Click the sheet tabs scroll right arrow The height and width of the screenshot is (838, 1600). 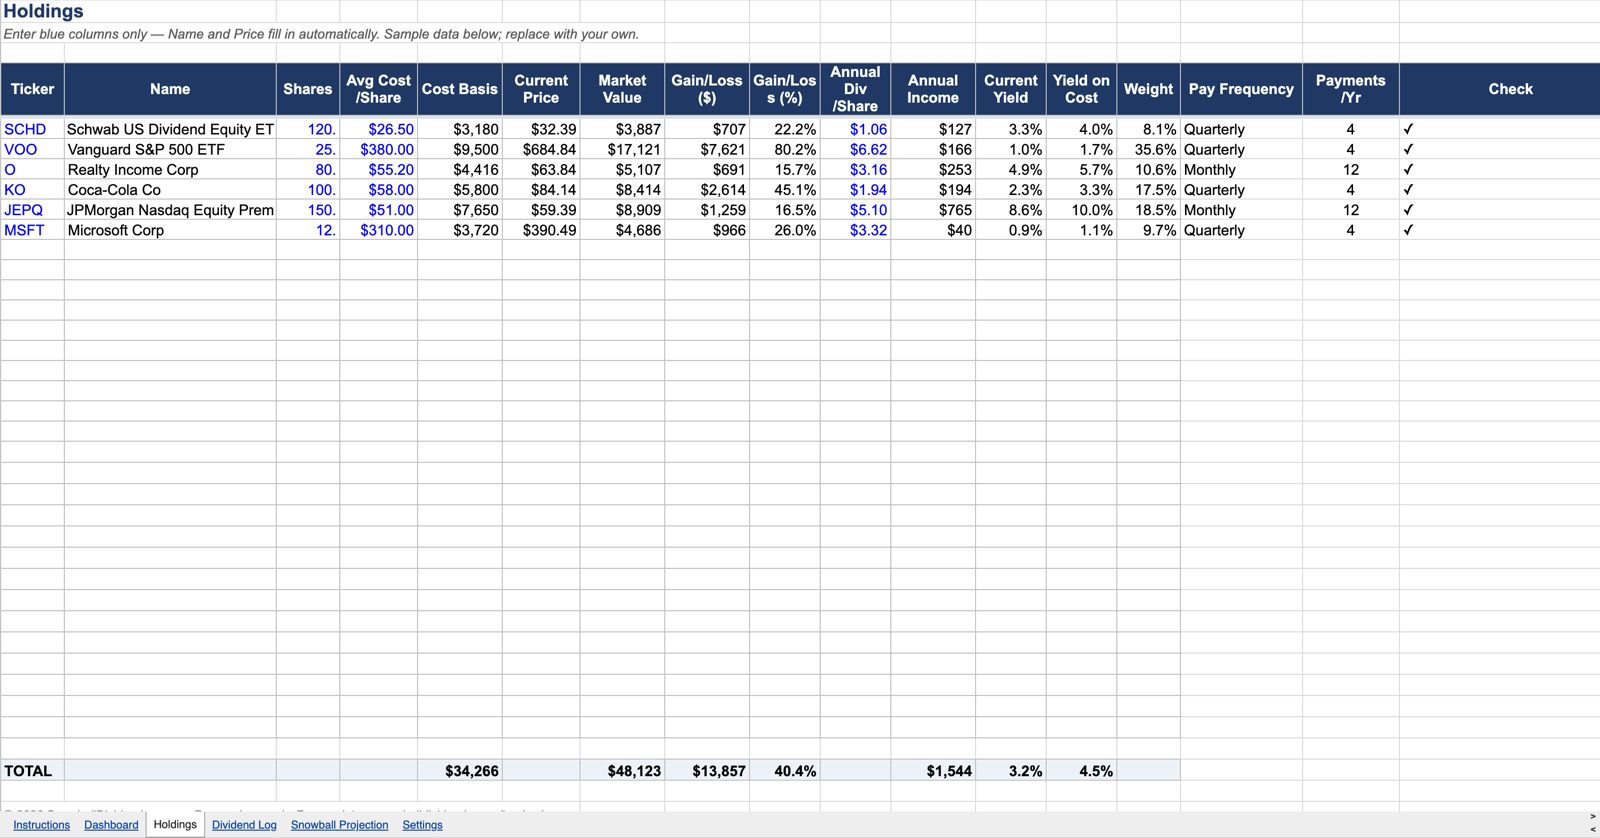(1592, 817)
